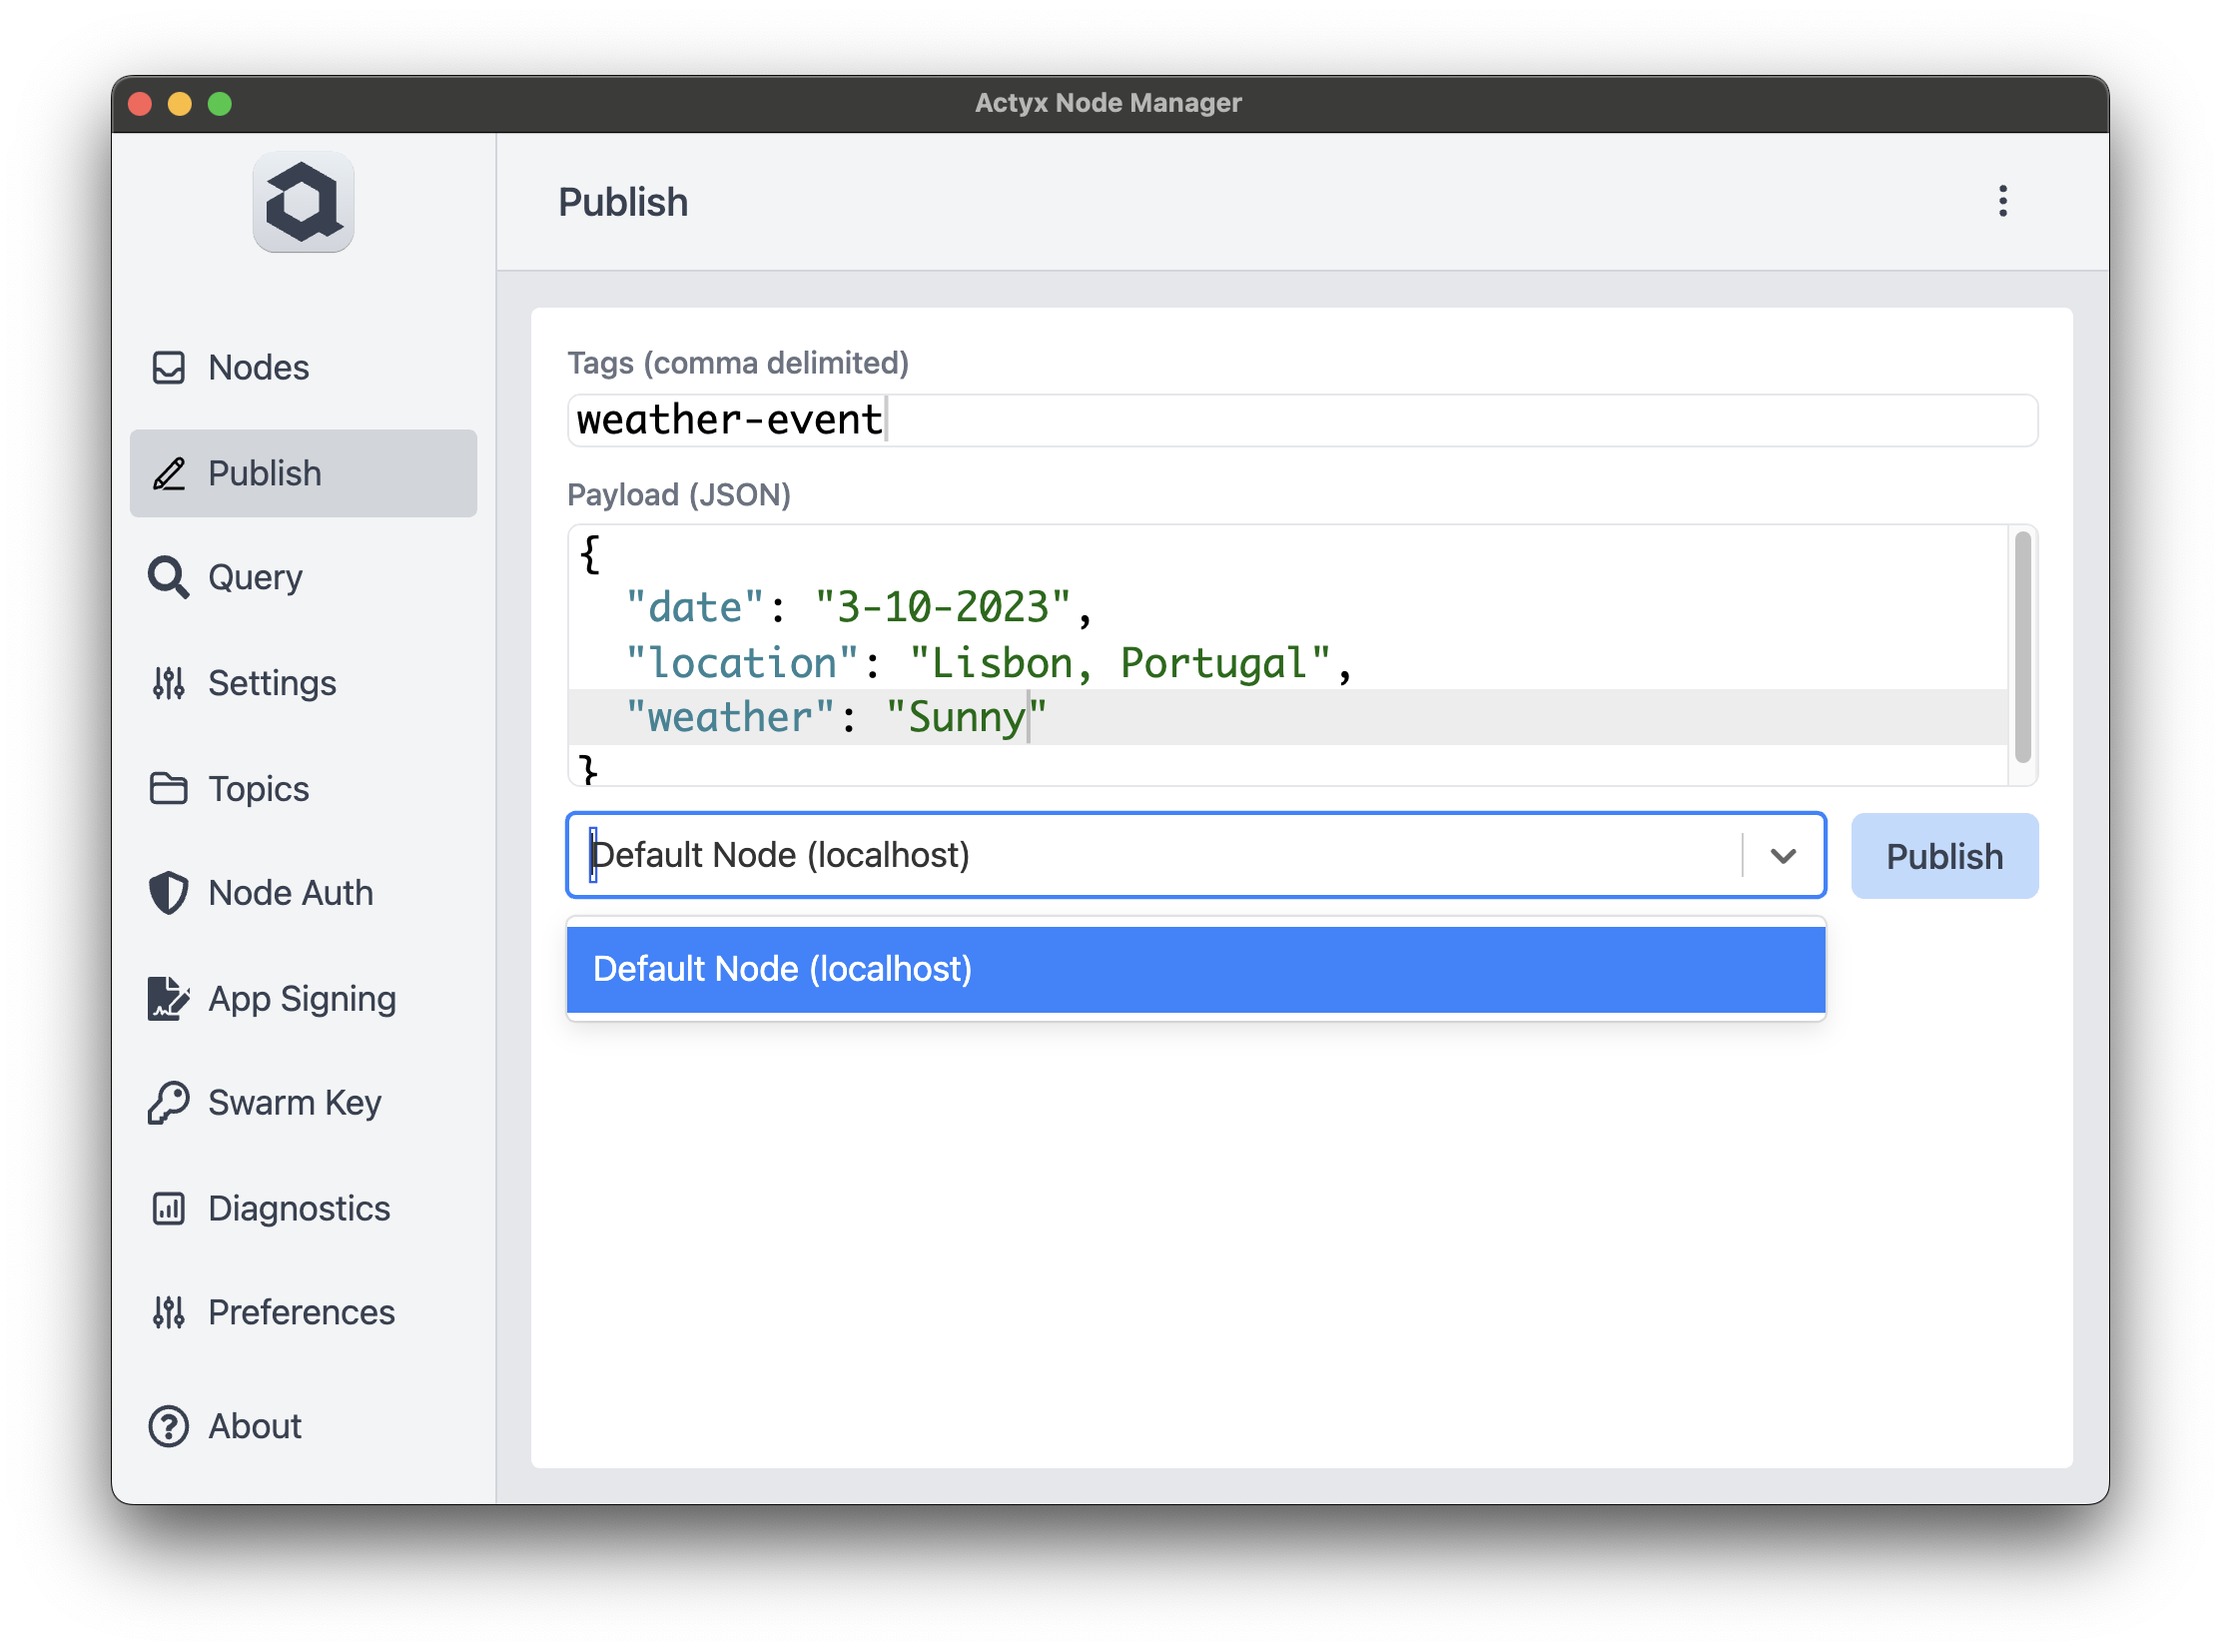Go to Preferences in sidebar
Image resolution: width=2221 pixels, height=1652 pixels.
pyautogui.click(x=301, y=1312)
